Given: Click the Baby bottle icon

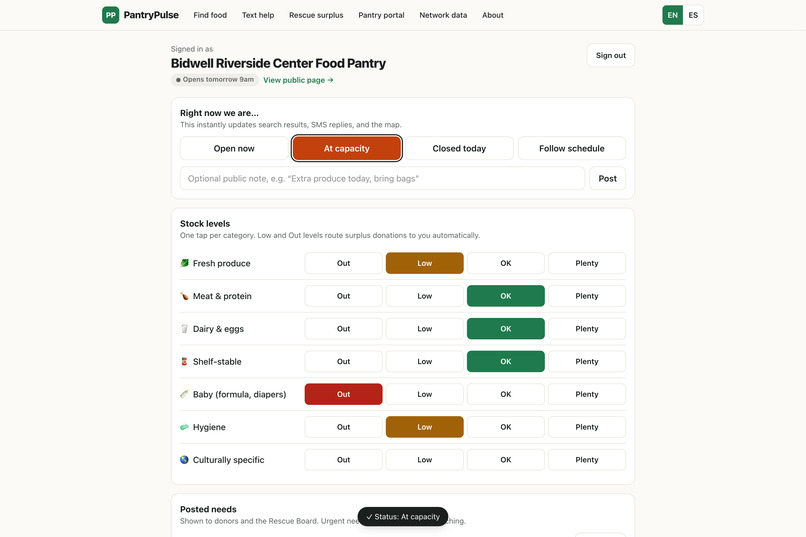Looking at the screenshot, I should pyautogui.click(x=185, y=394).
